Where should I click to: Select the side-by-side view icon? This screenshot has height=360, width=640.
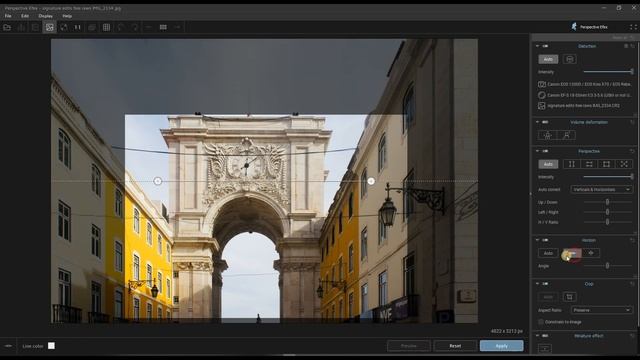(x=35, y=27)
